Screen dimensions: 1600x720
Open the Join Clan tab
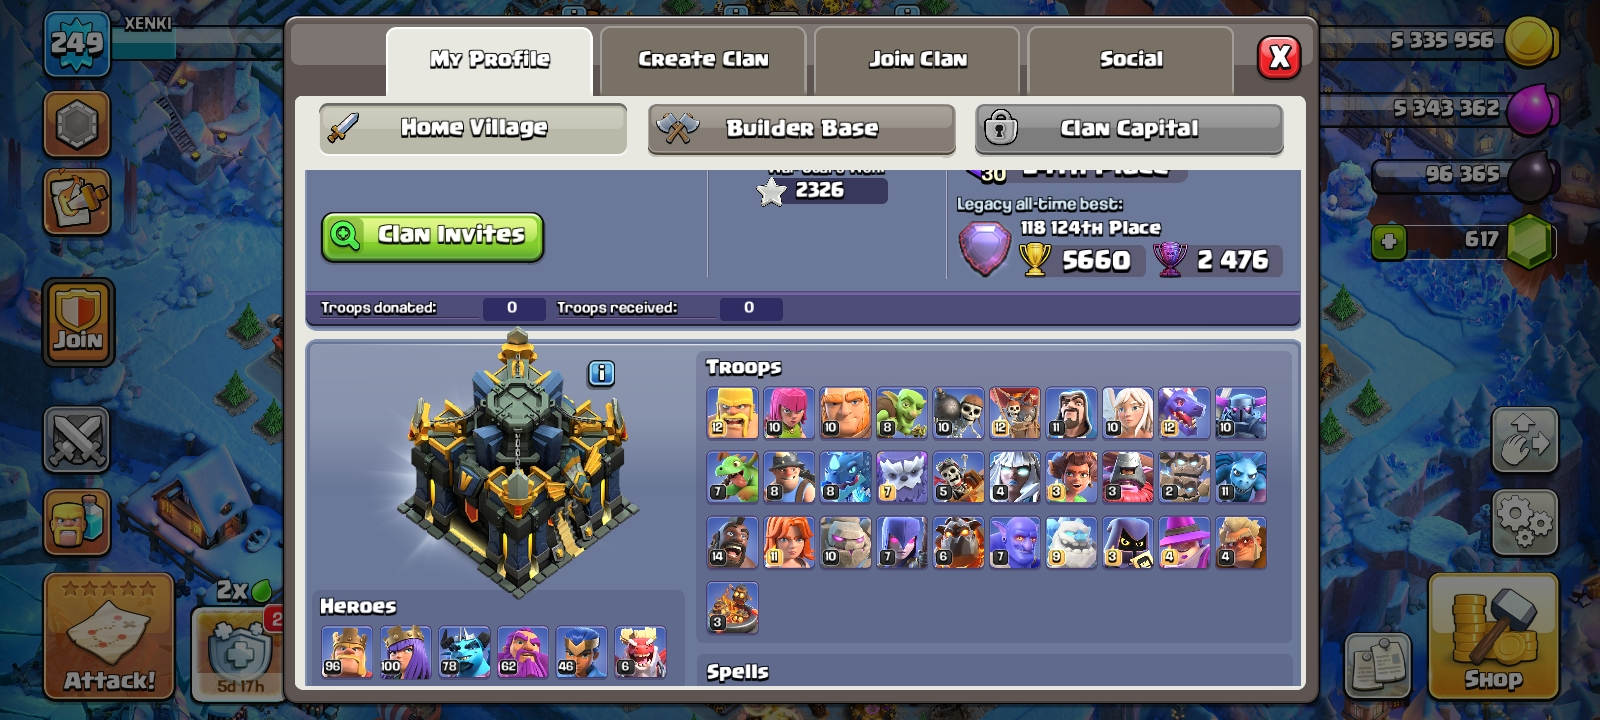(917, 60)
